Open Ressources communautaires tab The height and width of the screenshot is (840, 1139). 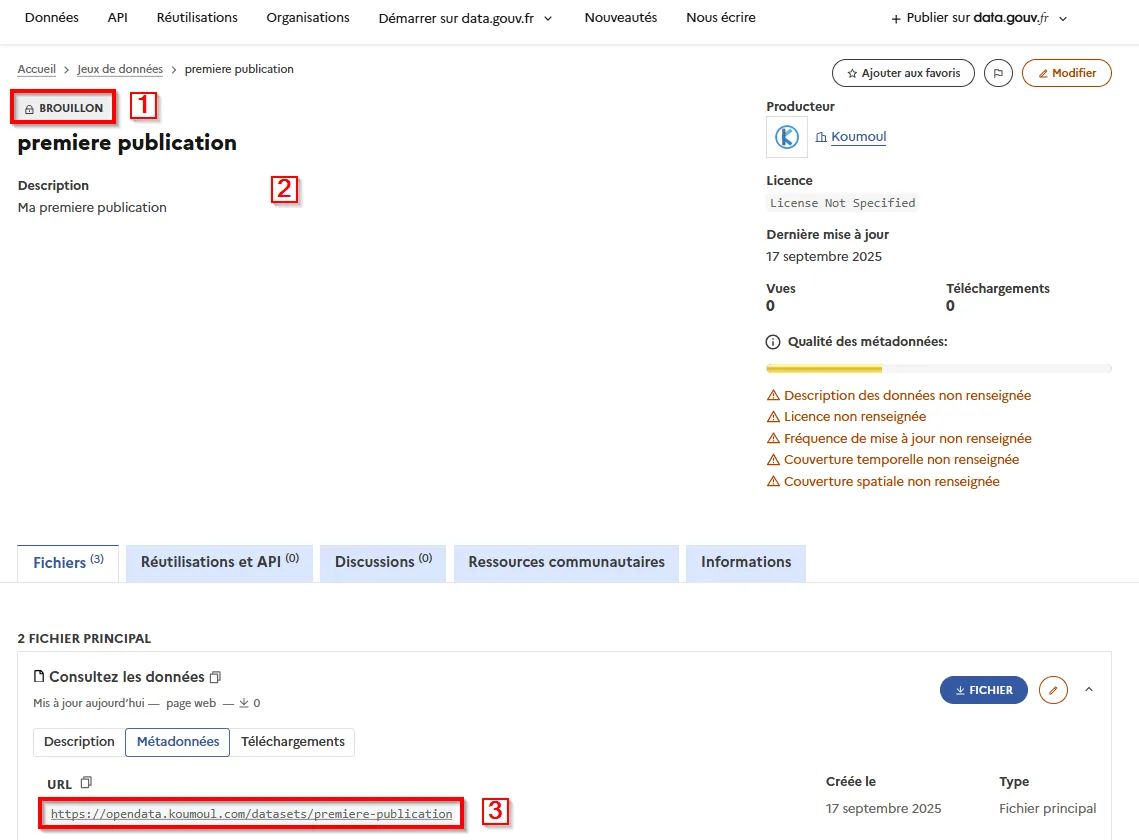(567, 563)
